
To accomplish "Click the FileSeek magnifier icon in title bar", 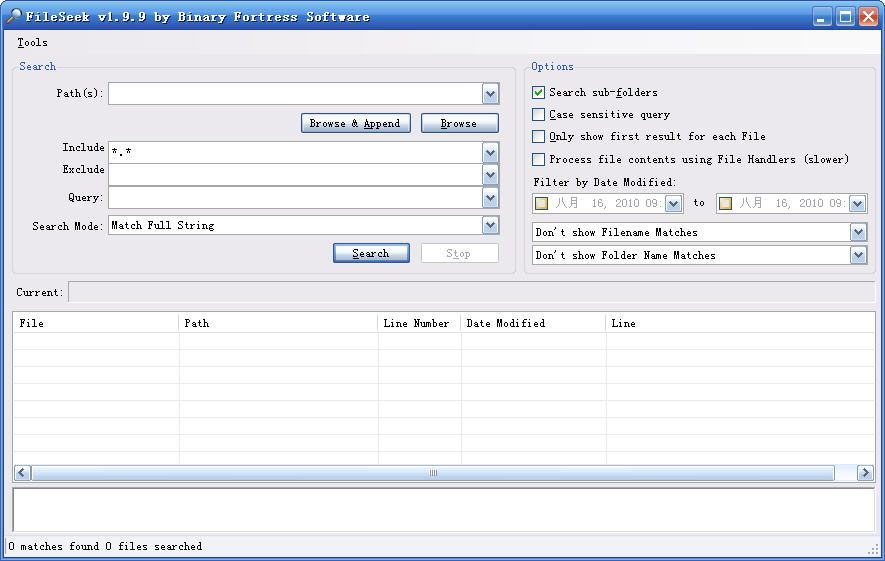I will (x=14, y=16).
